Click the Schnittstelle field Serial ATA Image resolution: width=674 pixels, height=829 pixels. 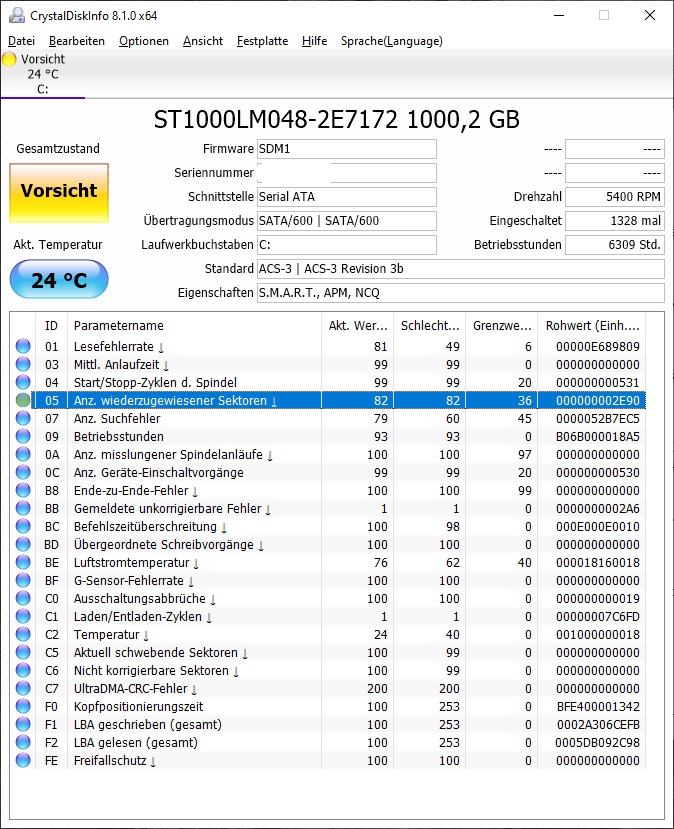coord(347,197)
